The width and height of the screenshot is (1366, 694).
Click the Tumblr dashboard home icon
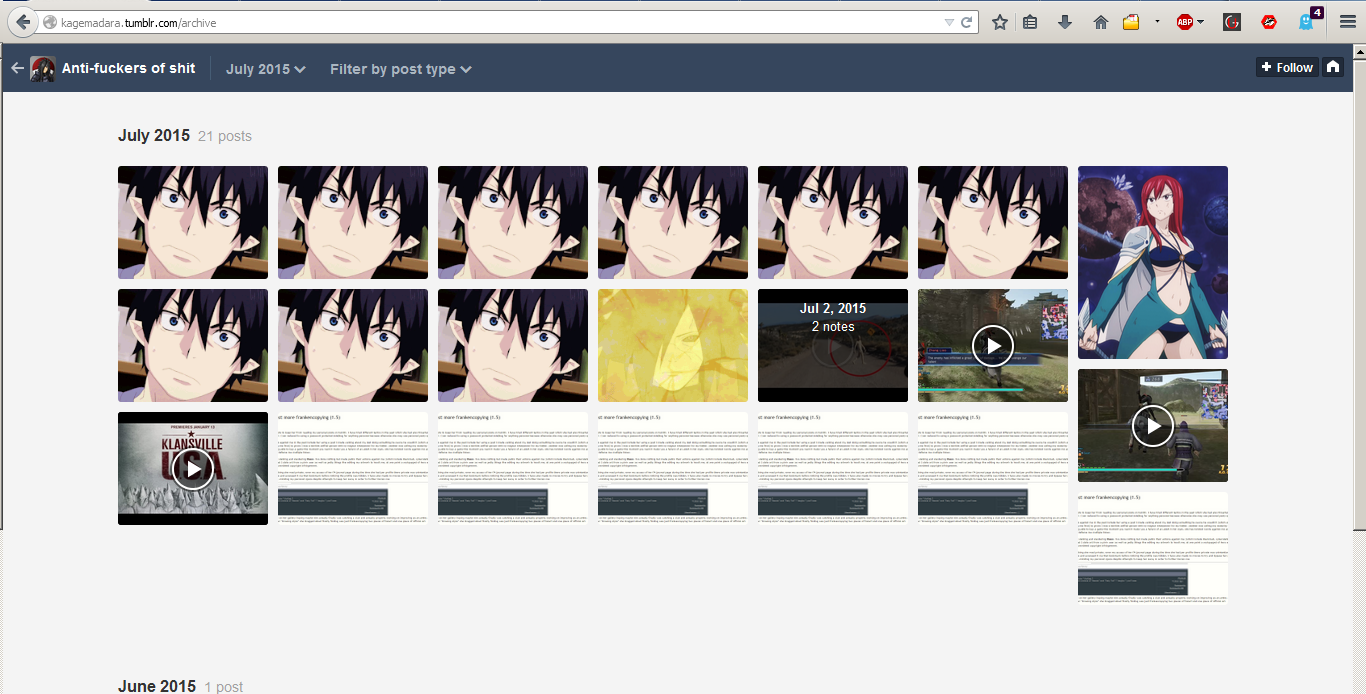1332,67
